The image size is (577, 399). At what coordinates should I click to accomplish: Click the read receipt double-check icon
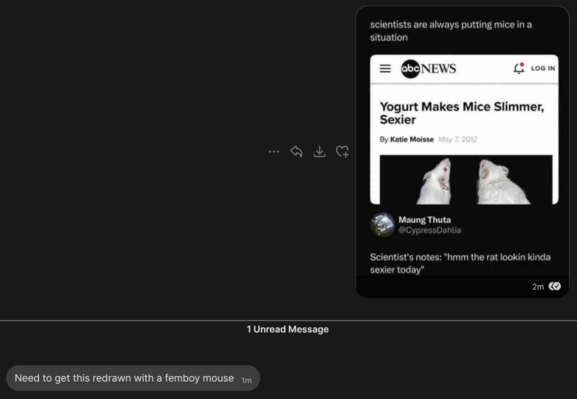coord(555,286)
